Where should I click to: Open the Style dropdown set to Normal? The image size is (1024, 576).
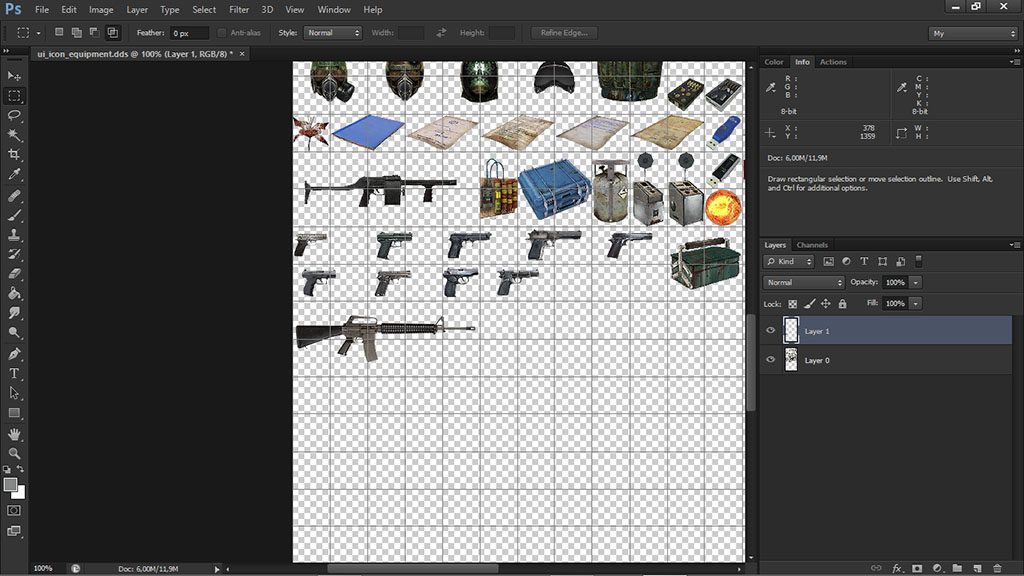tap(332, 33)
